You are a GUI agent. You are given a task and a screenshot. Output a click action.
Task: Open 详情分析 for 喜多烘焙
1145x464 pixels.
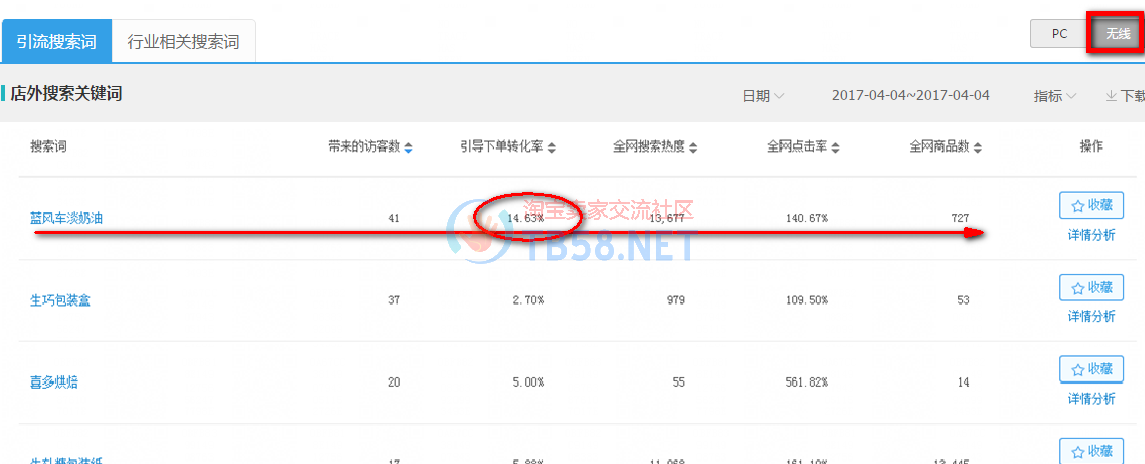pyautogui.click(x=1092, y=399)
